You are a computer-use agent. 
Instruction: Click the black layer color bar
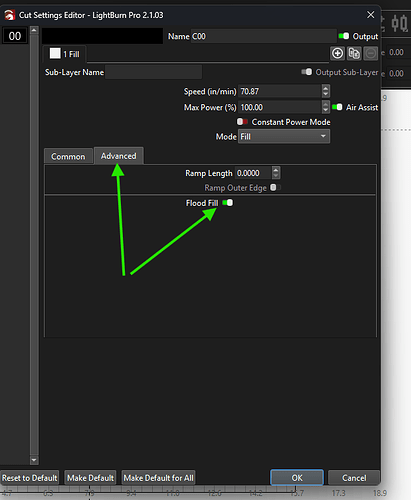pyautogui.click(x=102, y=36)
